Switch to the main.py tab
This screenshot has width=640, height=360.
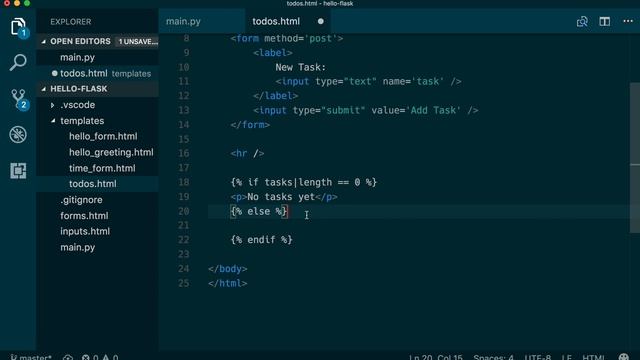183,21
